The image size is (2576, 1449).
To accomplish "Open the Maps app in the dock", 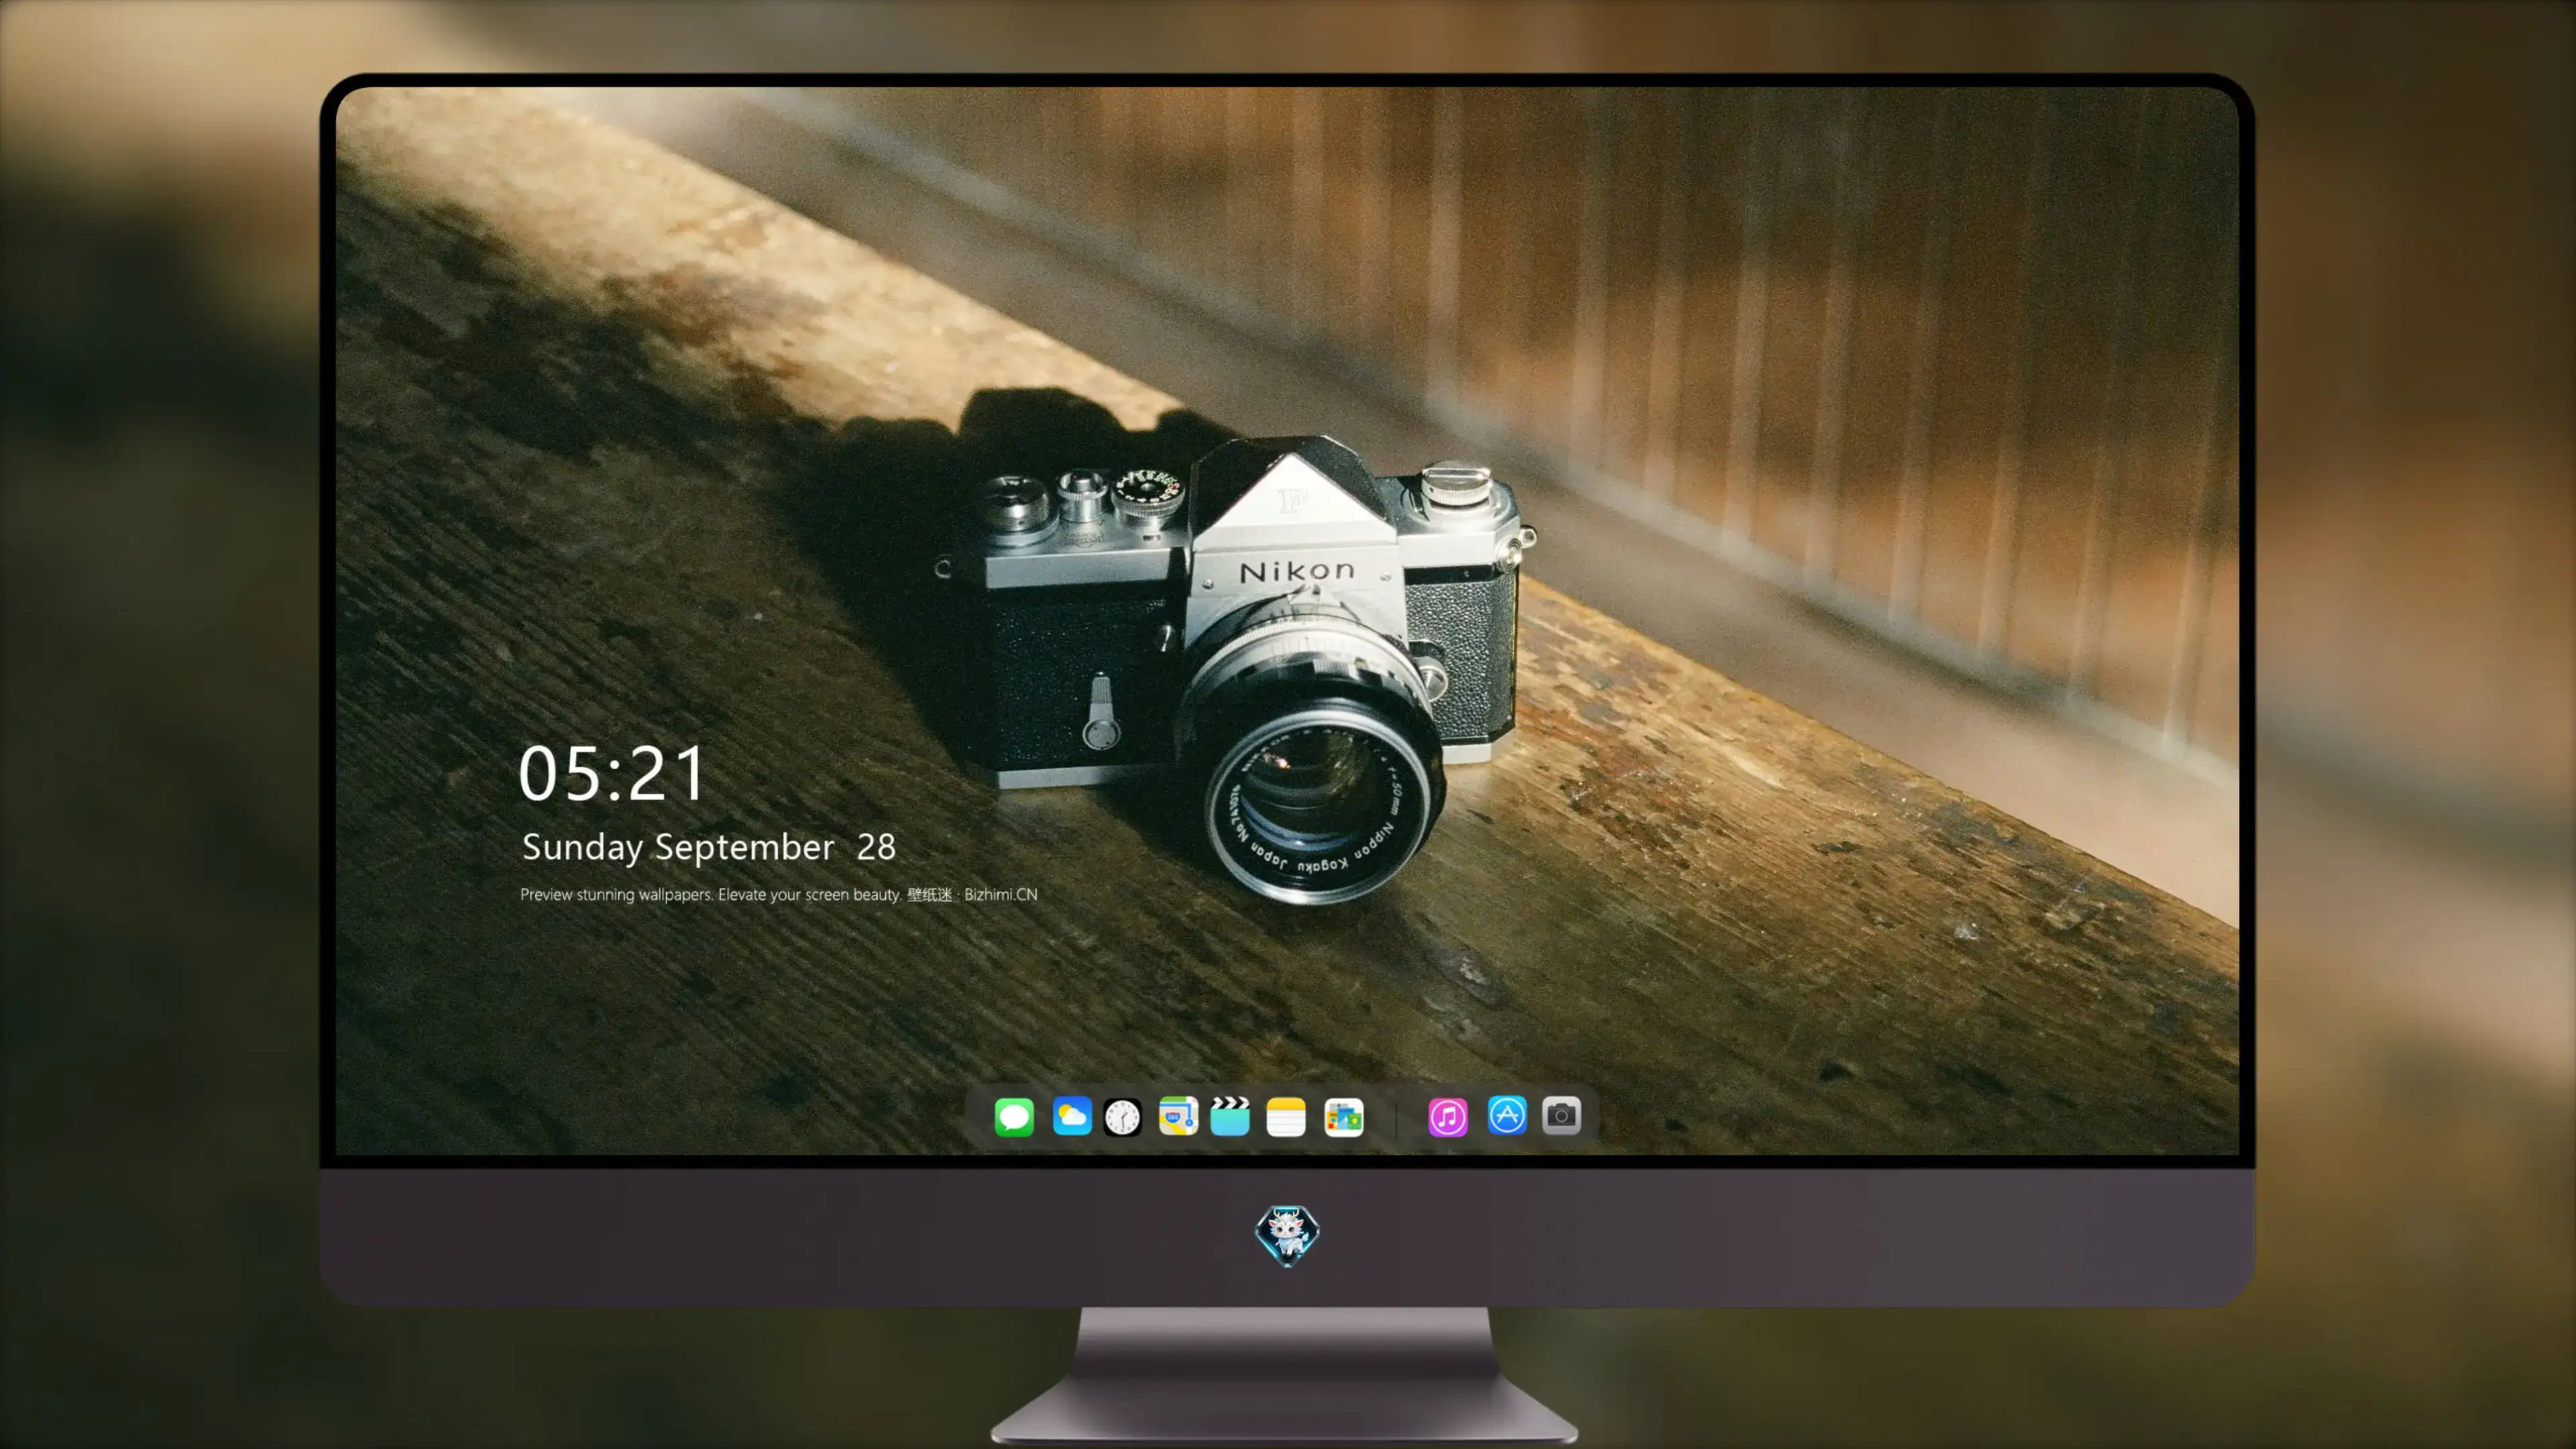I will pyautogui.click(x=1178, y=1116).
